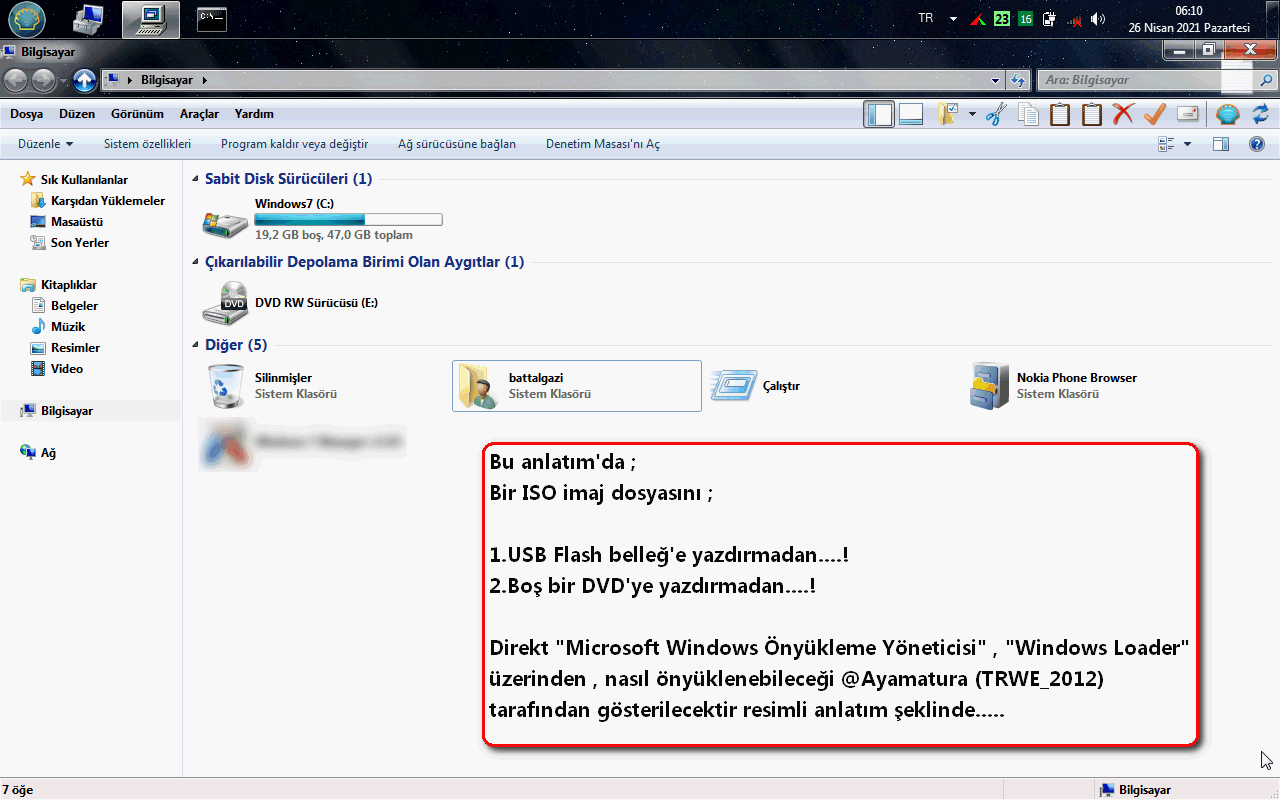The image size is (1280, 800).
Task: Click the Bilgisayar breadcrumb in address bar
Action: [168, 80]
